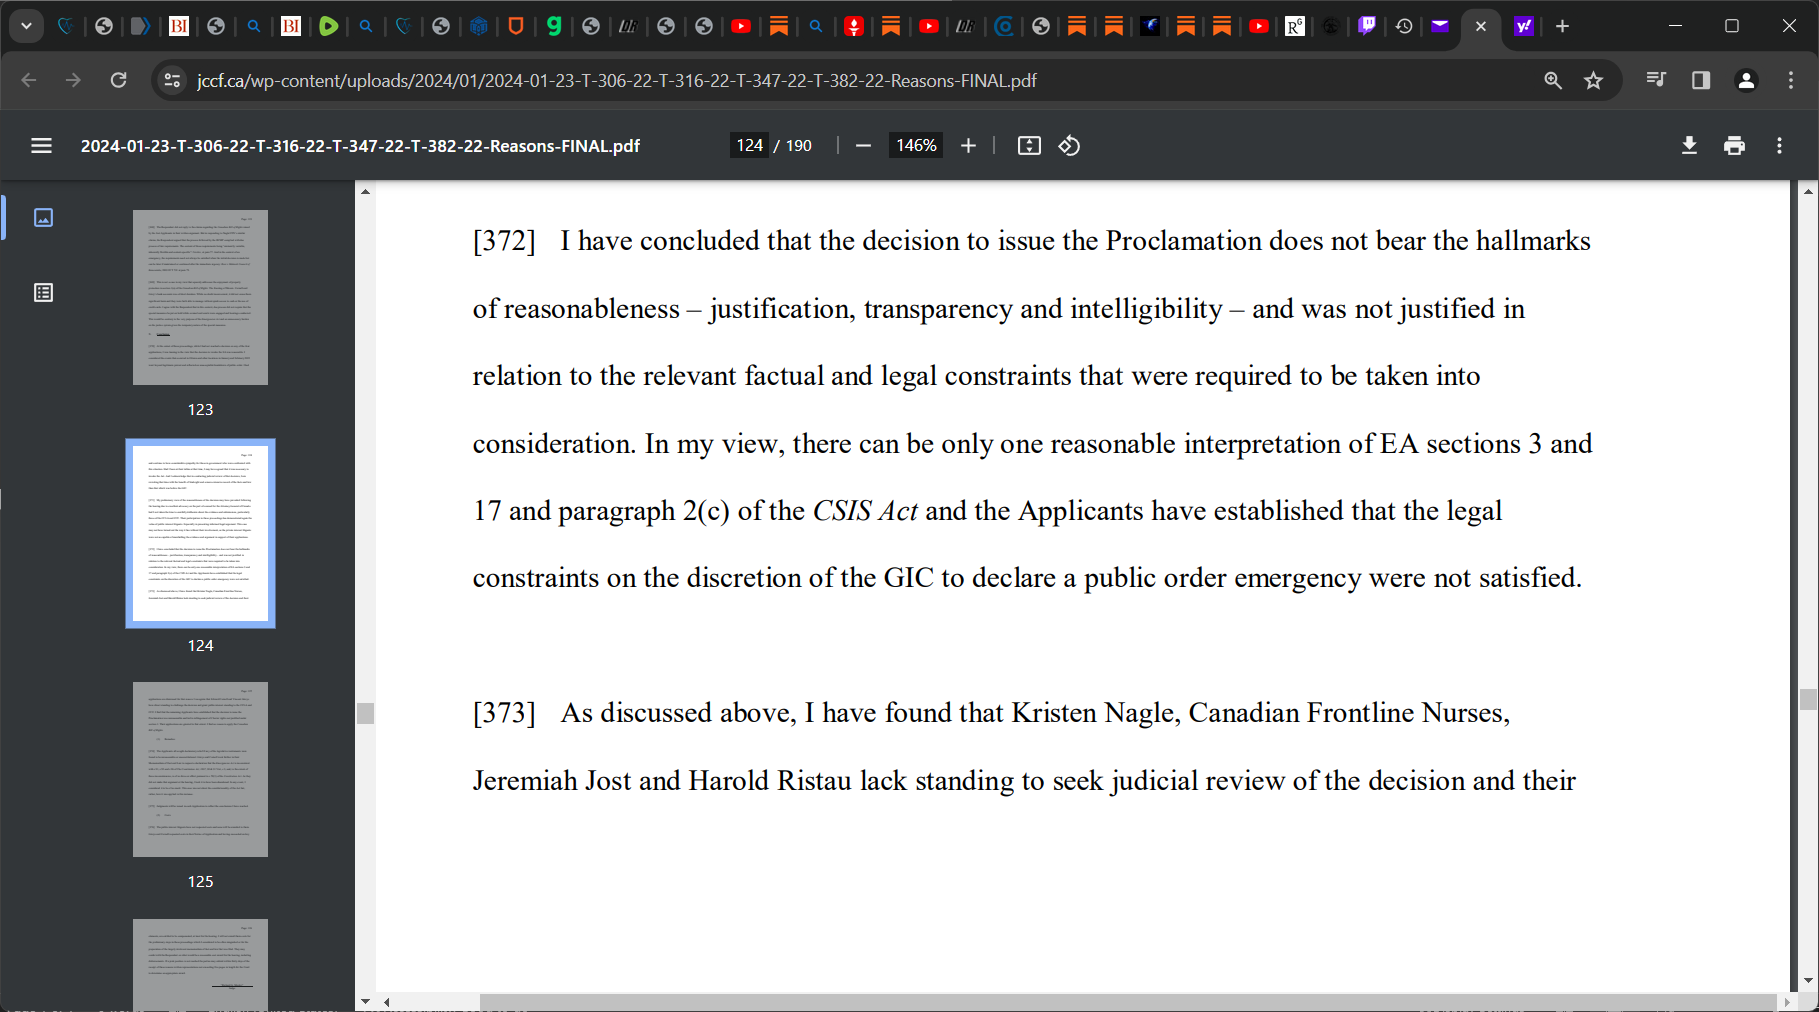Switch to the orange shield favicon tab
The width and height of the screenshot is (1819, 1012).
click(x=516, y=26)
